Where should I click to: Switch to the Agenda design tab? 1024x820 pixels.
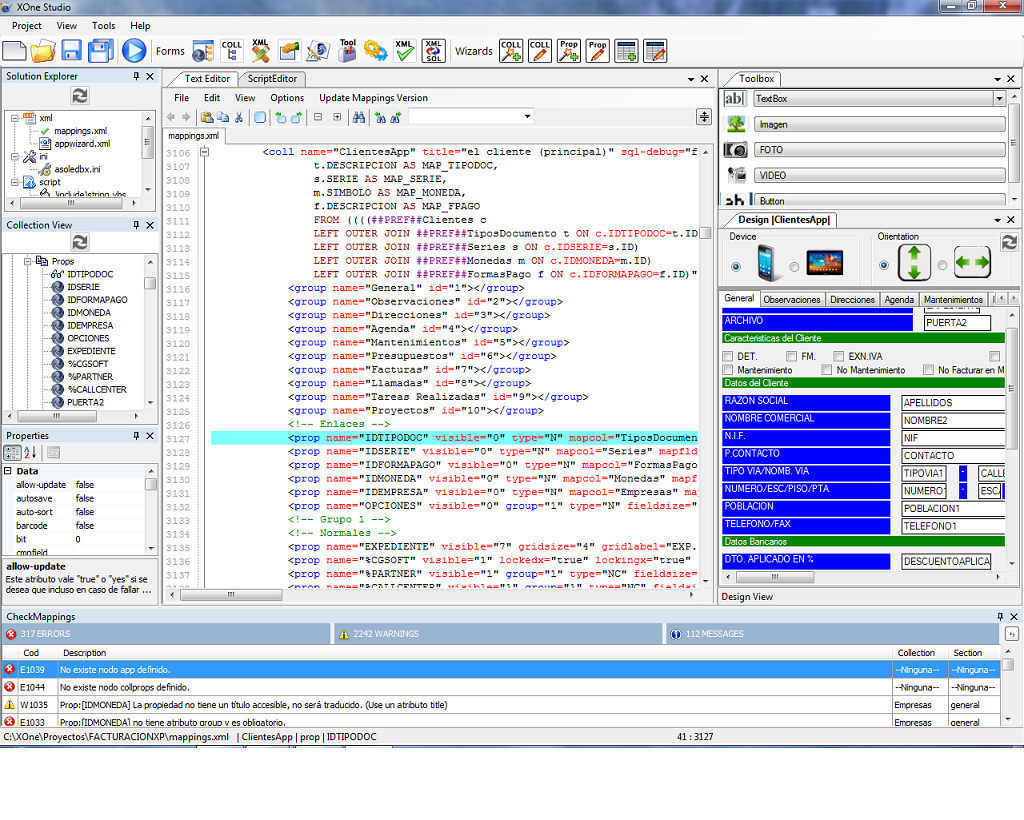[x=899, y=300]
